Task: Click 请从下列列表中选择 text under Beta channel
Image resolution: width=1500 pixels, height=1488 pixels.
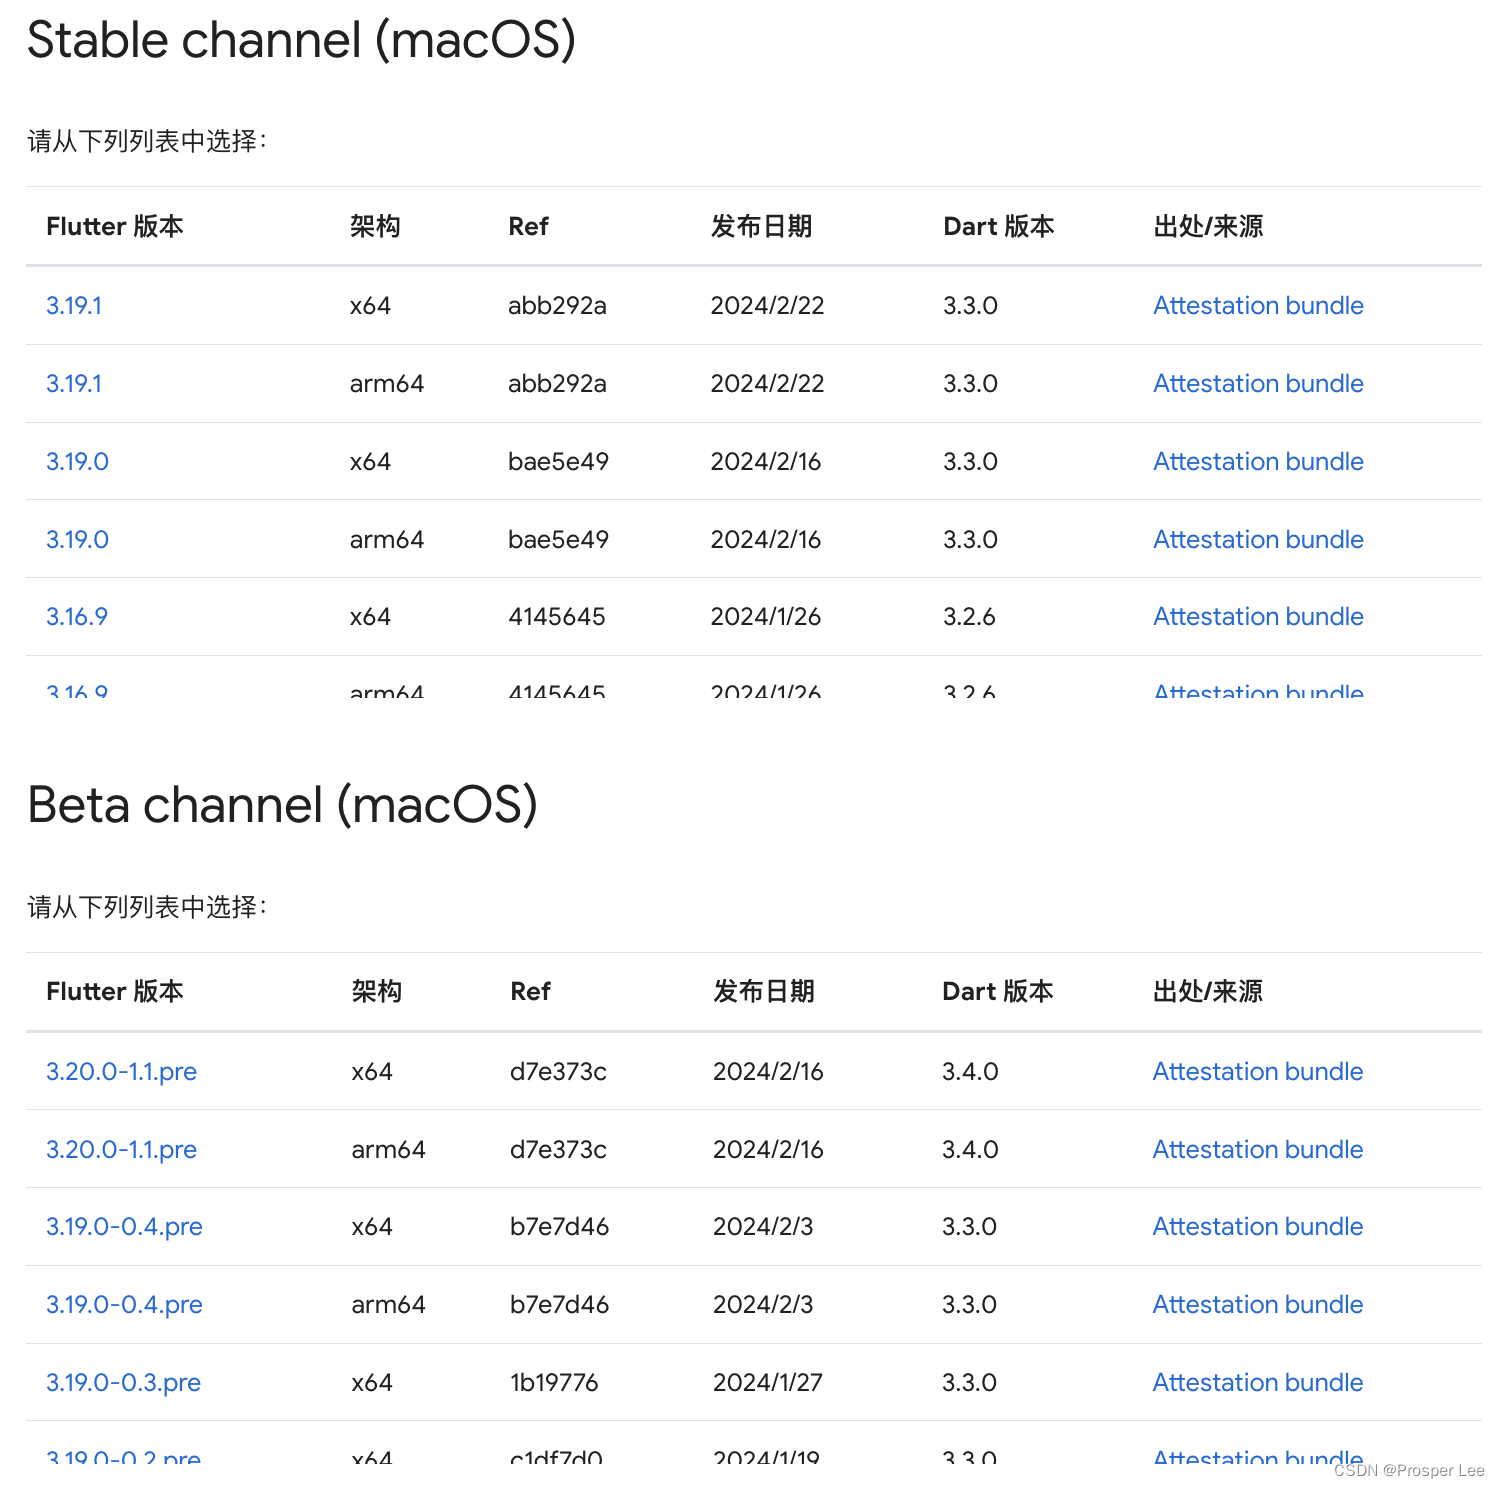Action: [147, 907]
